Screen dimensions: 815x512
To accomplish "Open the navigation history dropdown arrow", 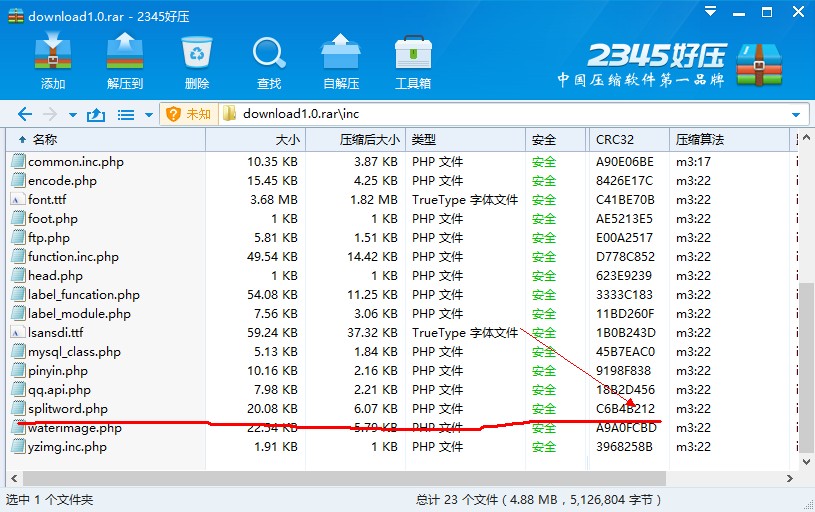I will tap(73, 115).
